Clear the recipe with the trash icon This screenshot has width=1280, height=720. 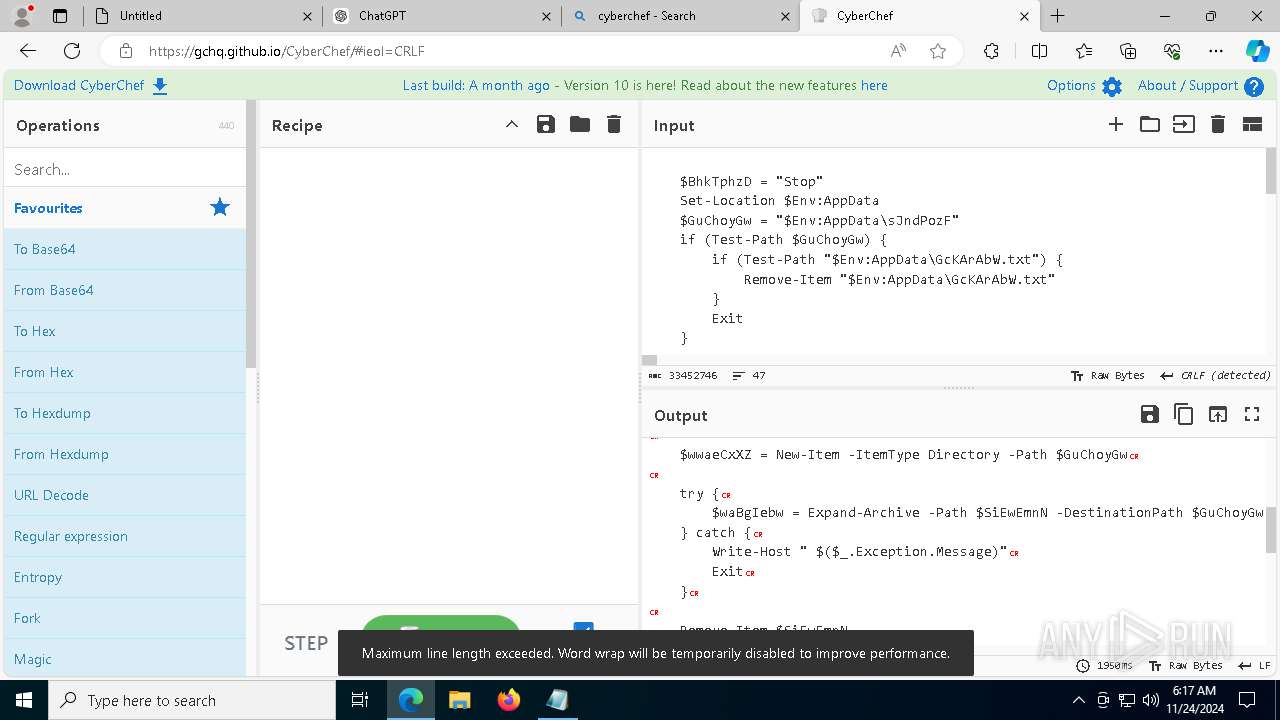[x=614, y=125]
